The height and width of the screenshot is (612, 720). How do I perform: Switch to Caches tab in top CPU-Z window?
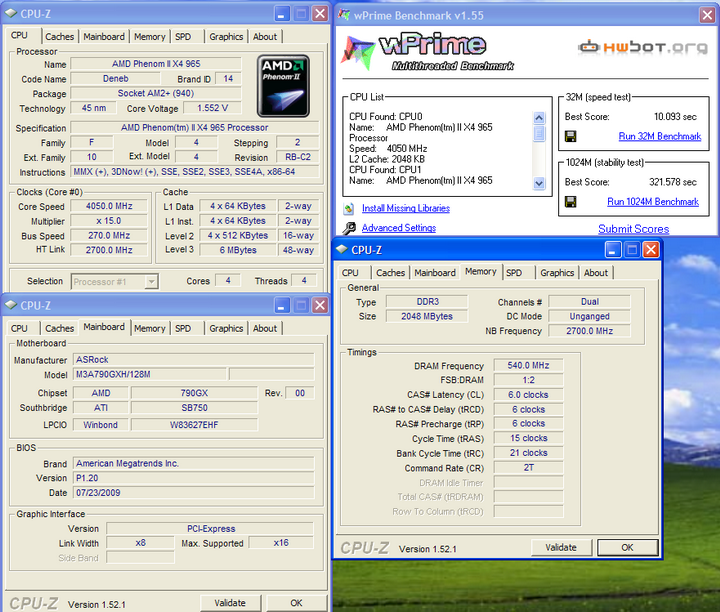click(x=59, y=37)
